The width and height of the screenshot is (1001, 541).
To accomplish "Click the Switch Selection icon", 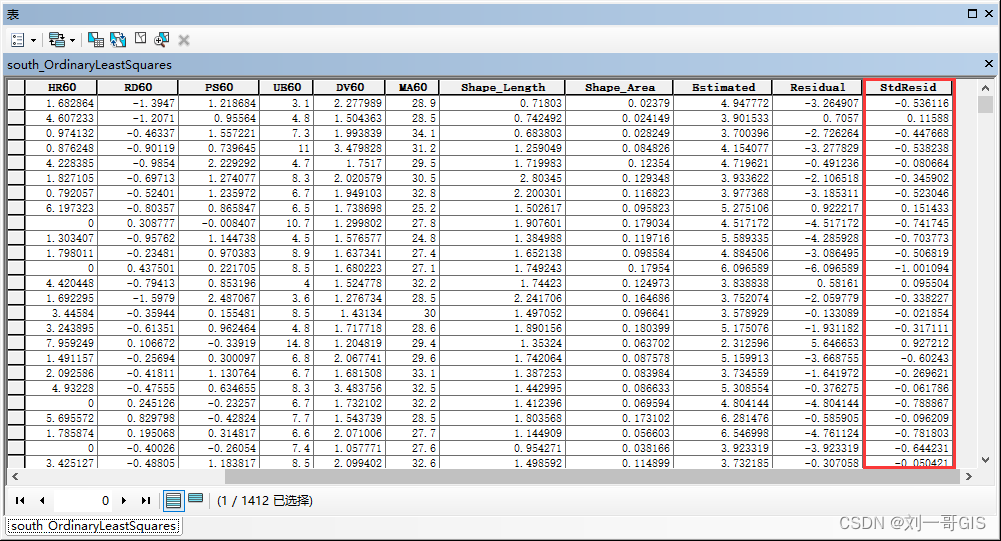I will click(x=118, y=40).
